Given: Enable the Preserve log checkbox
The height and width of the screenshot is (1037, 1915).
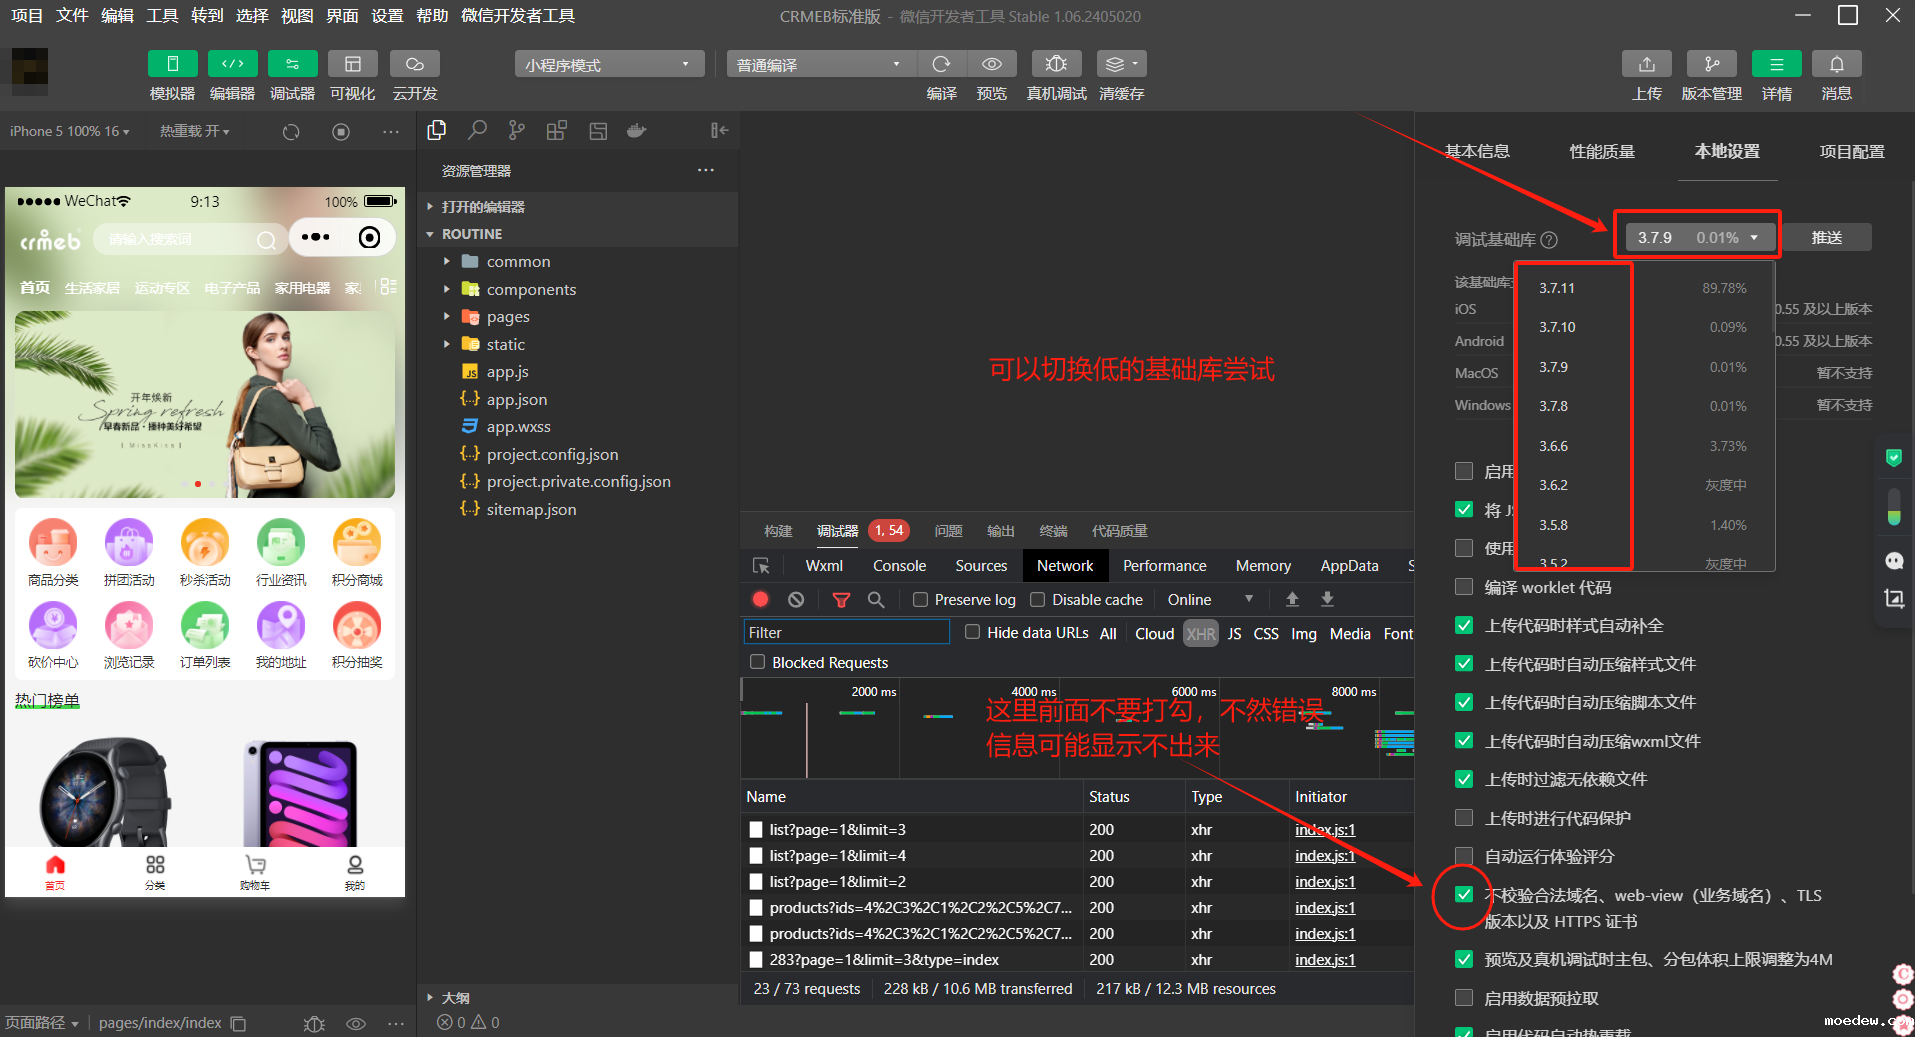Looking at the screenshot, I should click(921, 599).
